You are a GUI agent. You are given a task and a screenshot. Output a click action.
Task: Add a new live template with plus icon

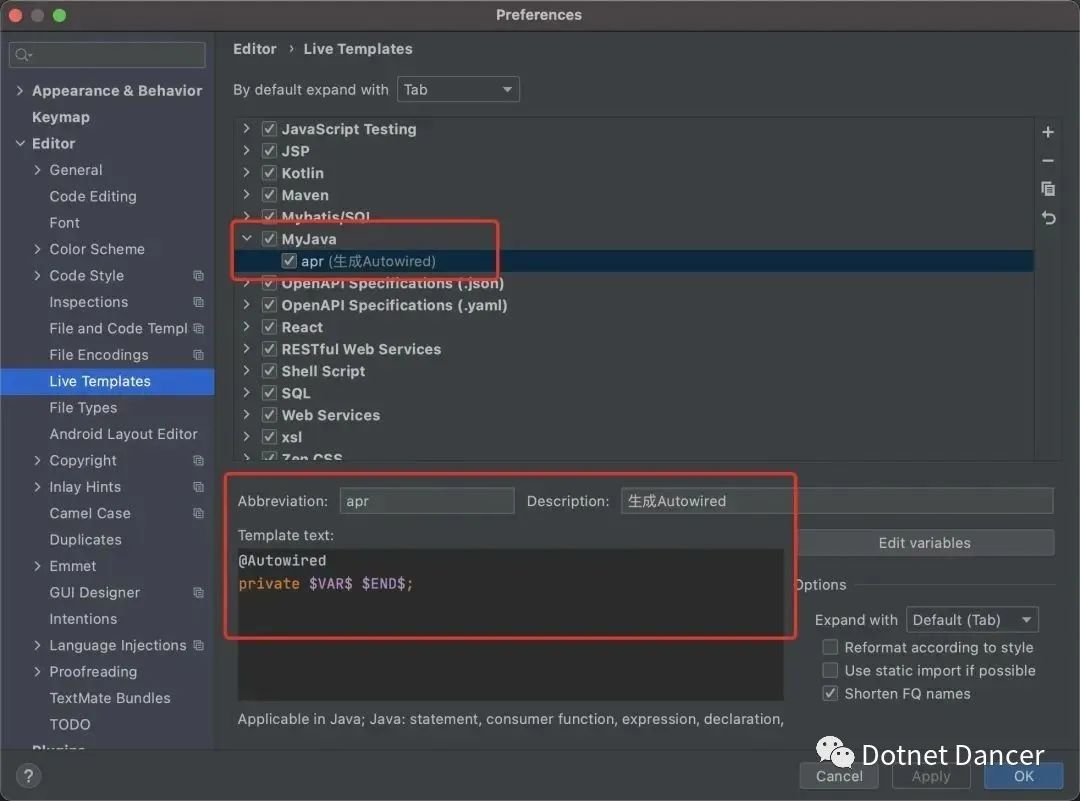[x=1048, y=132]
